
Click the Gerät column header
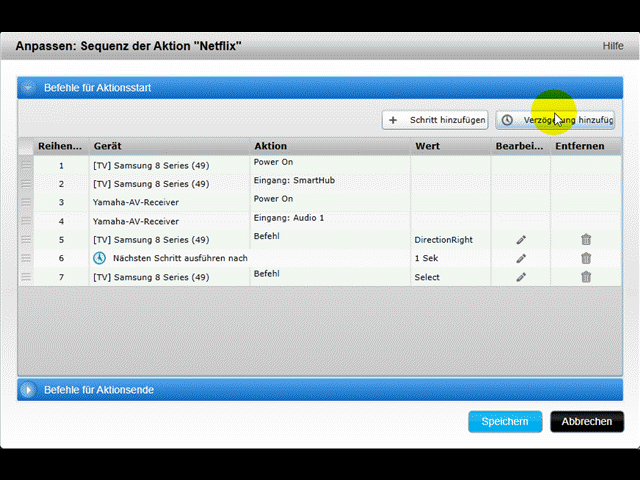pyautogui.click(x=168, y=146)
